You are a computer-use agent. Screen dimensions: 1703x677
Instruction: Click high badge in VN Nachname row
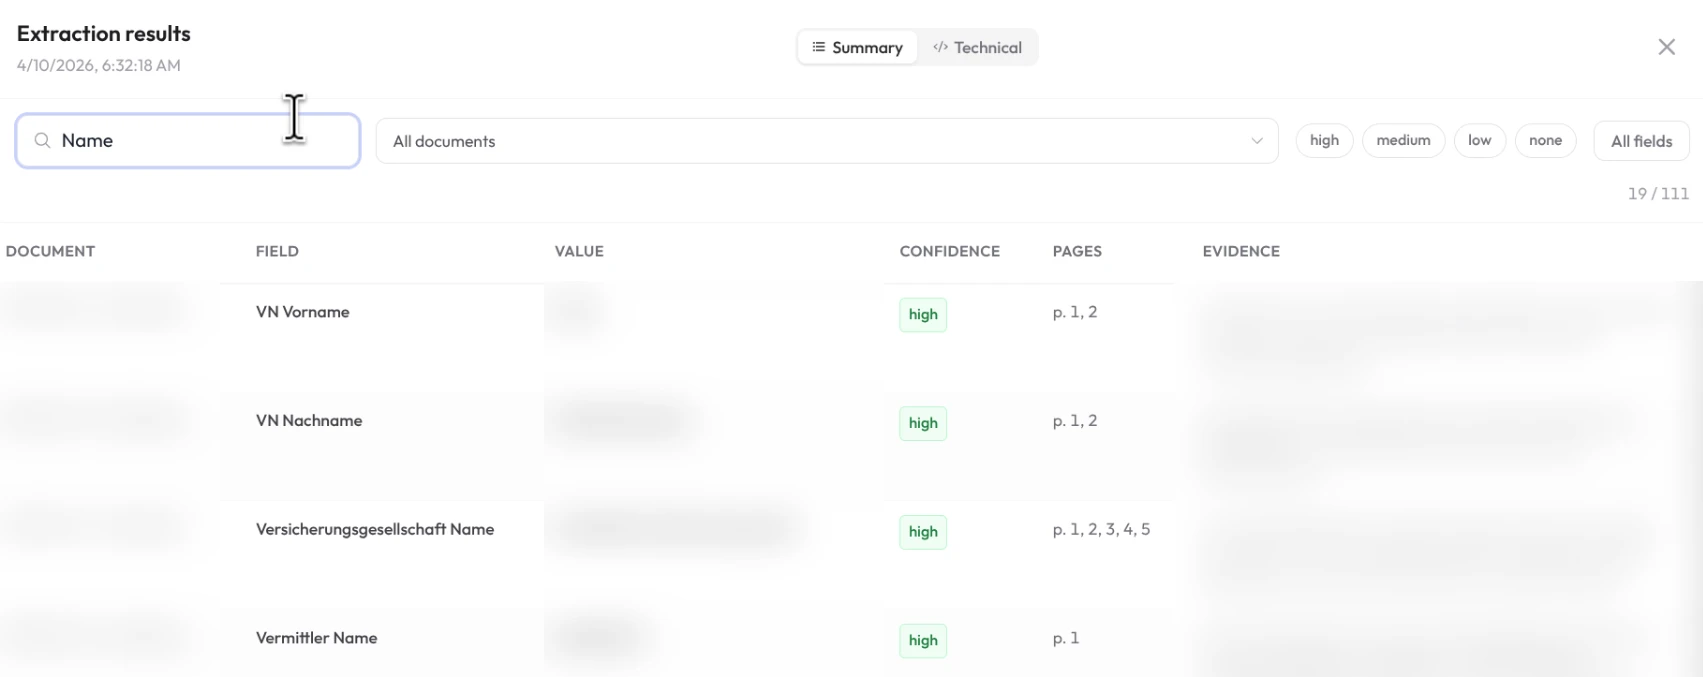(x=923, y=423)
